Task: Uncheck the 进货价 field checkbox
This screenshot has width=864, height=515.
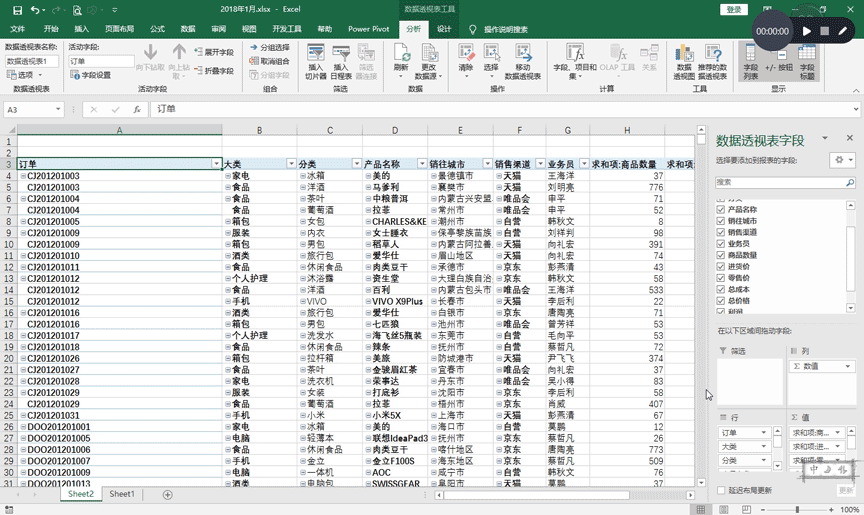Action: 720,267
